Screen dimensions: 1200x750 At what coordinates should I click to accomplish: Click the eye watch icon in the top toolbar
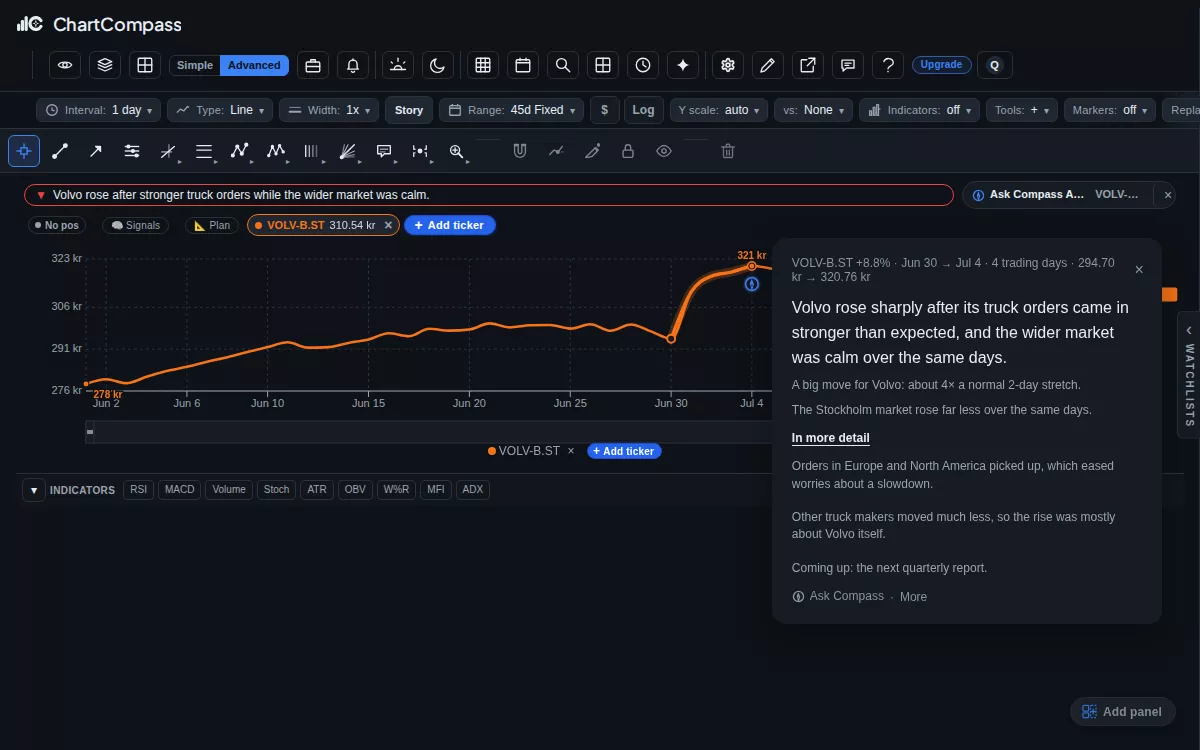coord(65,65)
